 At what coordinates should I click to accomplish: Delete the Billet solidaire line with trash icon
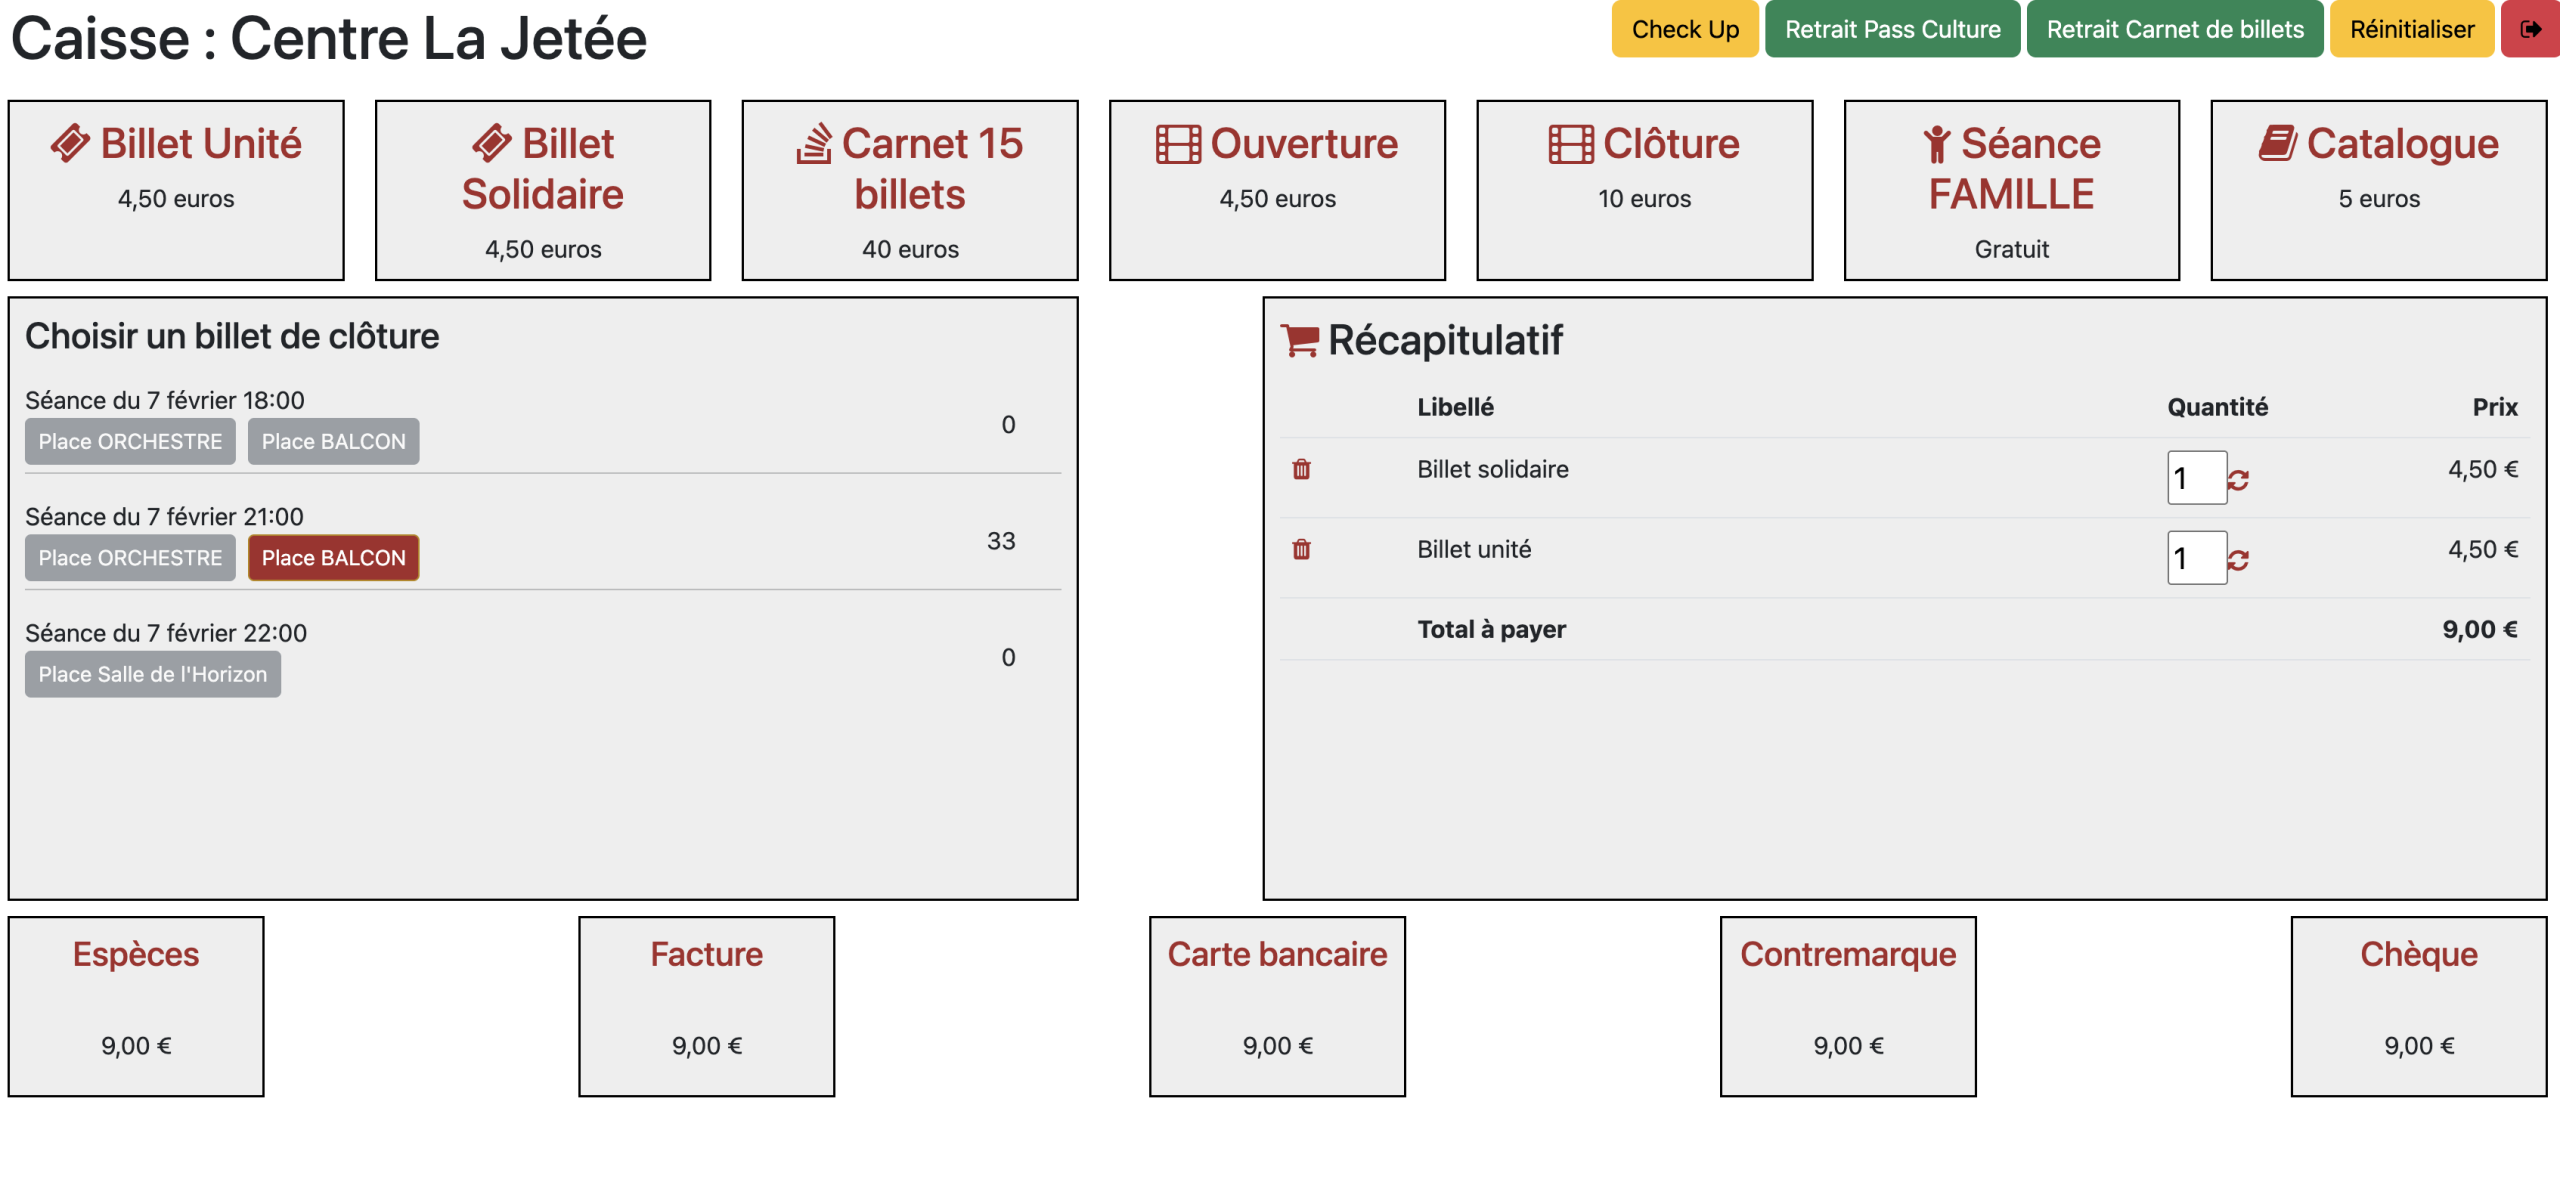pyautogui.click(x=1301, y=469)
